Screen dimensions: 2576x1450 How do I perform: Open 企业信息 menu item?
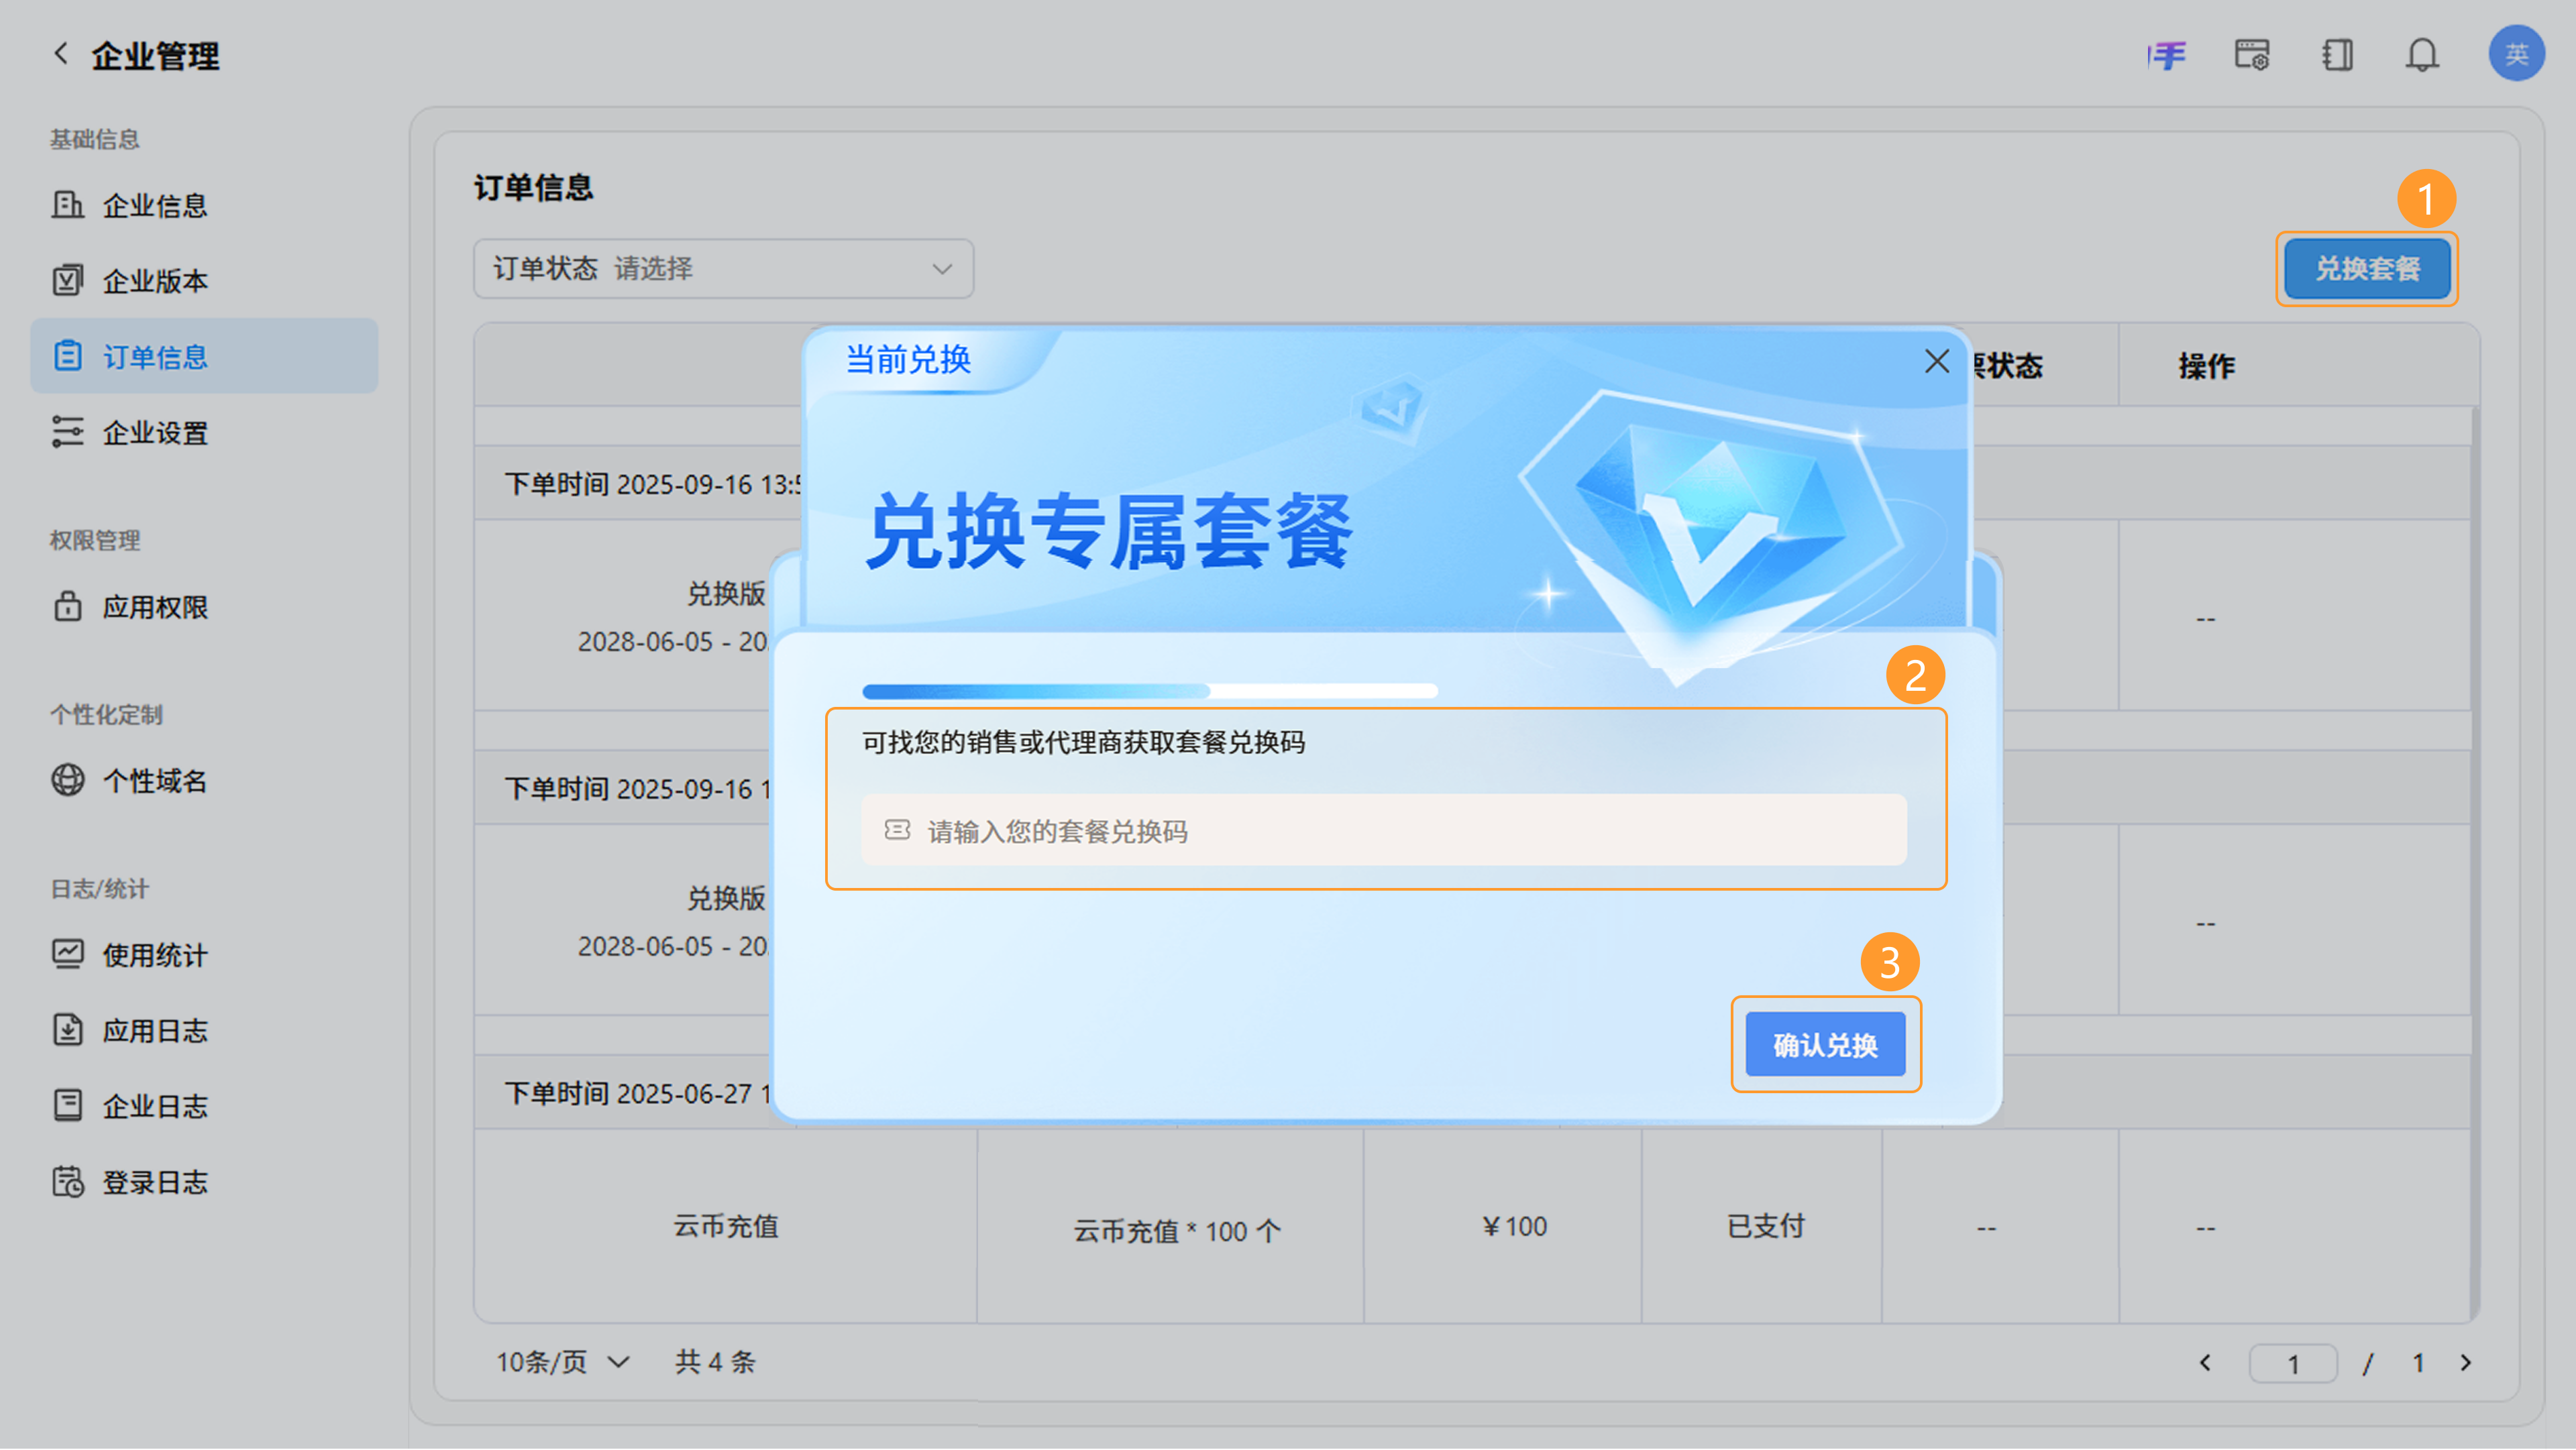point(204,205)
